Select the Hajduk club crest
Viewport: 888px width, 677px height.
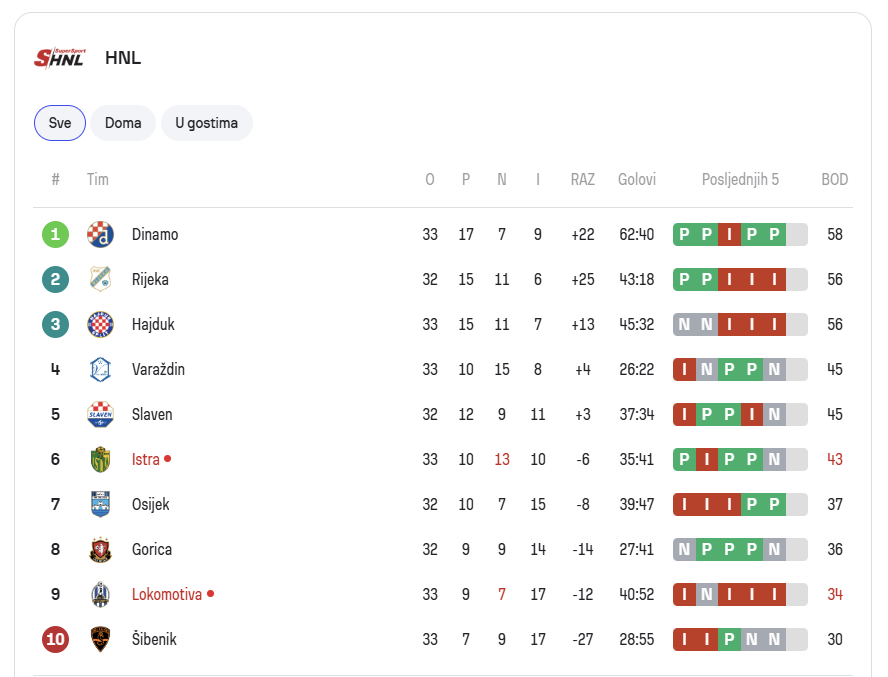coord(100,325)
